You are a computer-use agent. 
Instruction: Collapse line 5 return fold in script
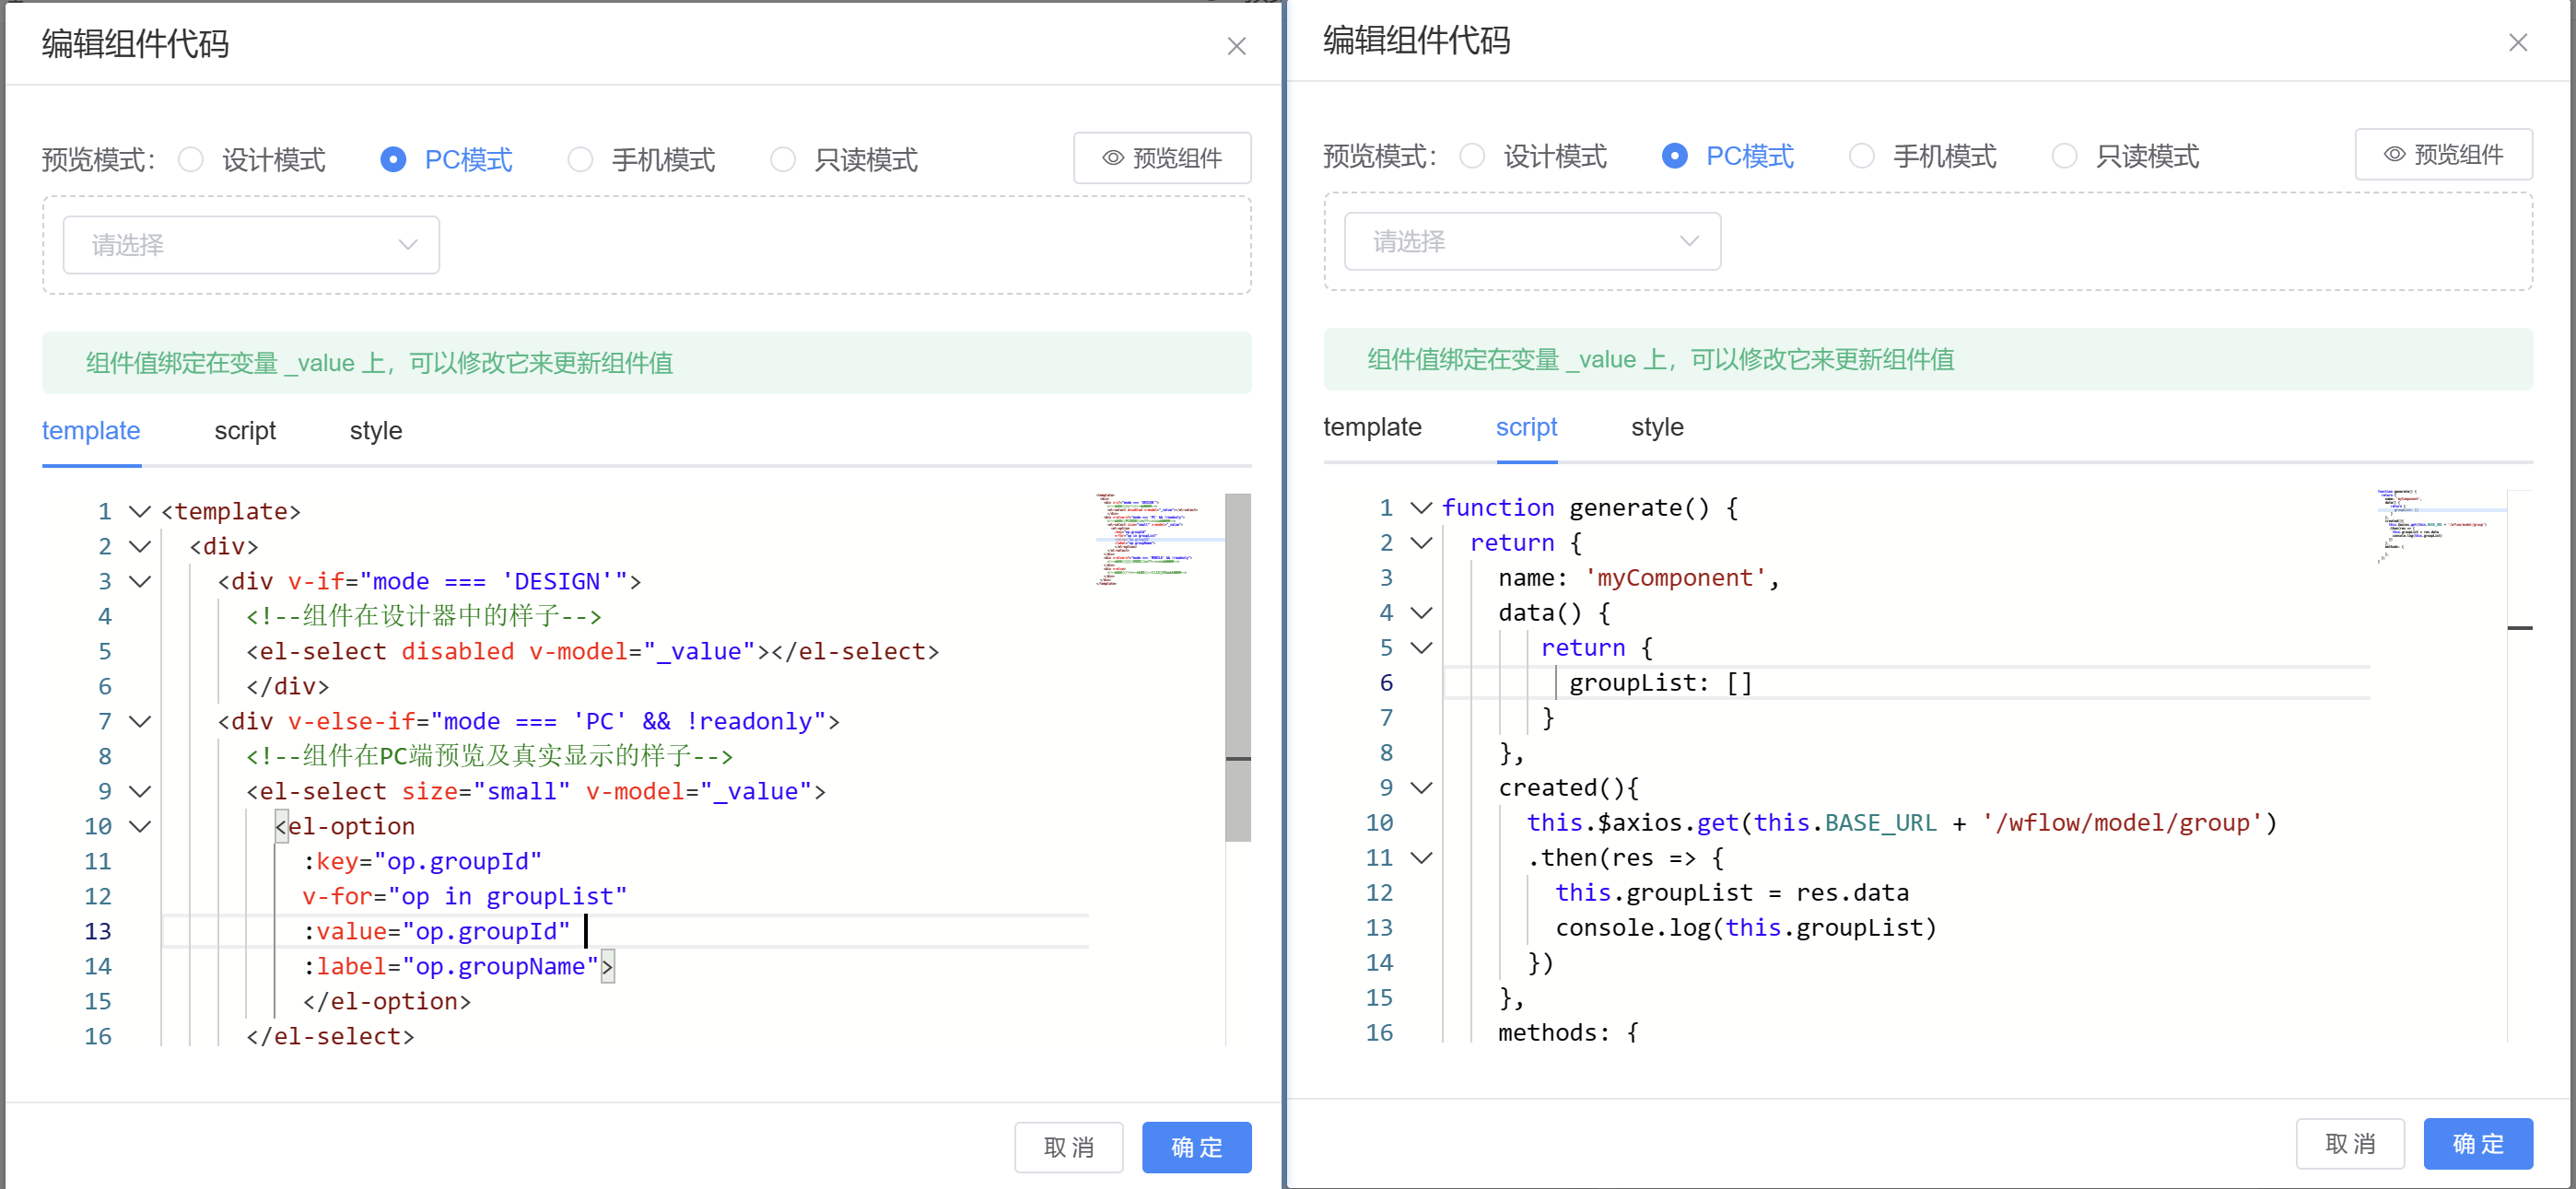1421,648
